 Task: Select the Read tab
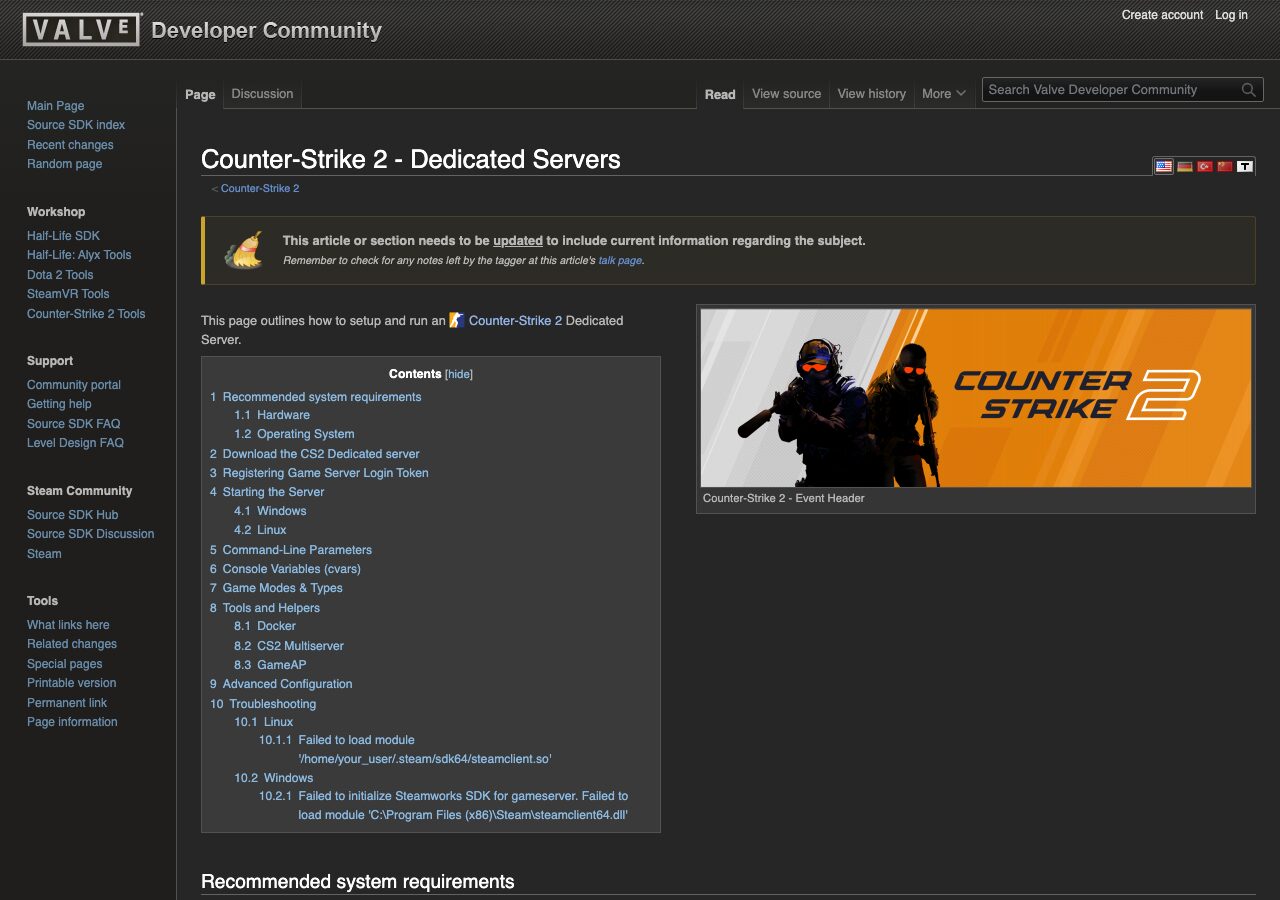click(720, 94)
